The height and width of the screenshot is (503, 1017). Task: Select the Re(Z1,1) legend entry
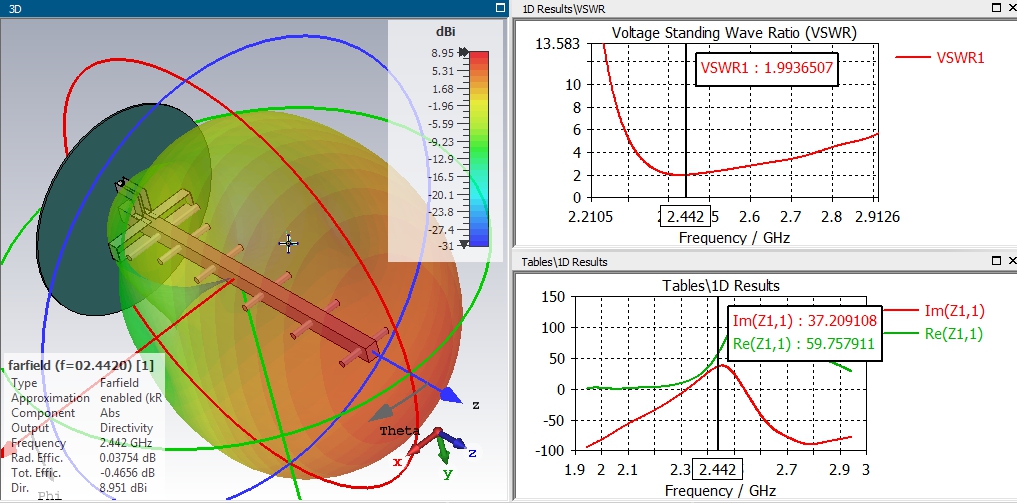pos(935,334)
